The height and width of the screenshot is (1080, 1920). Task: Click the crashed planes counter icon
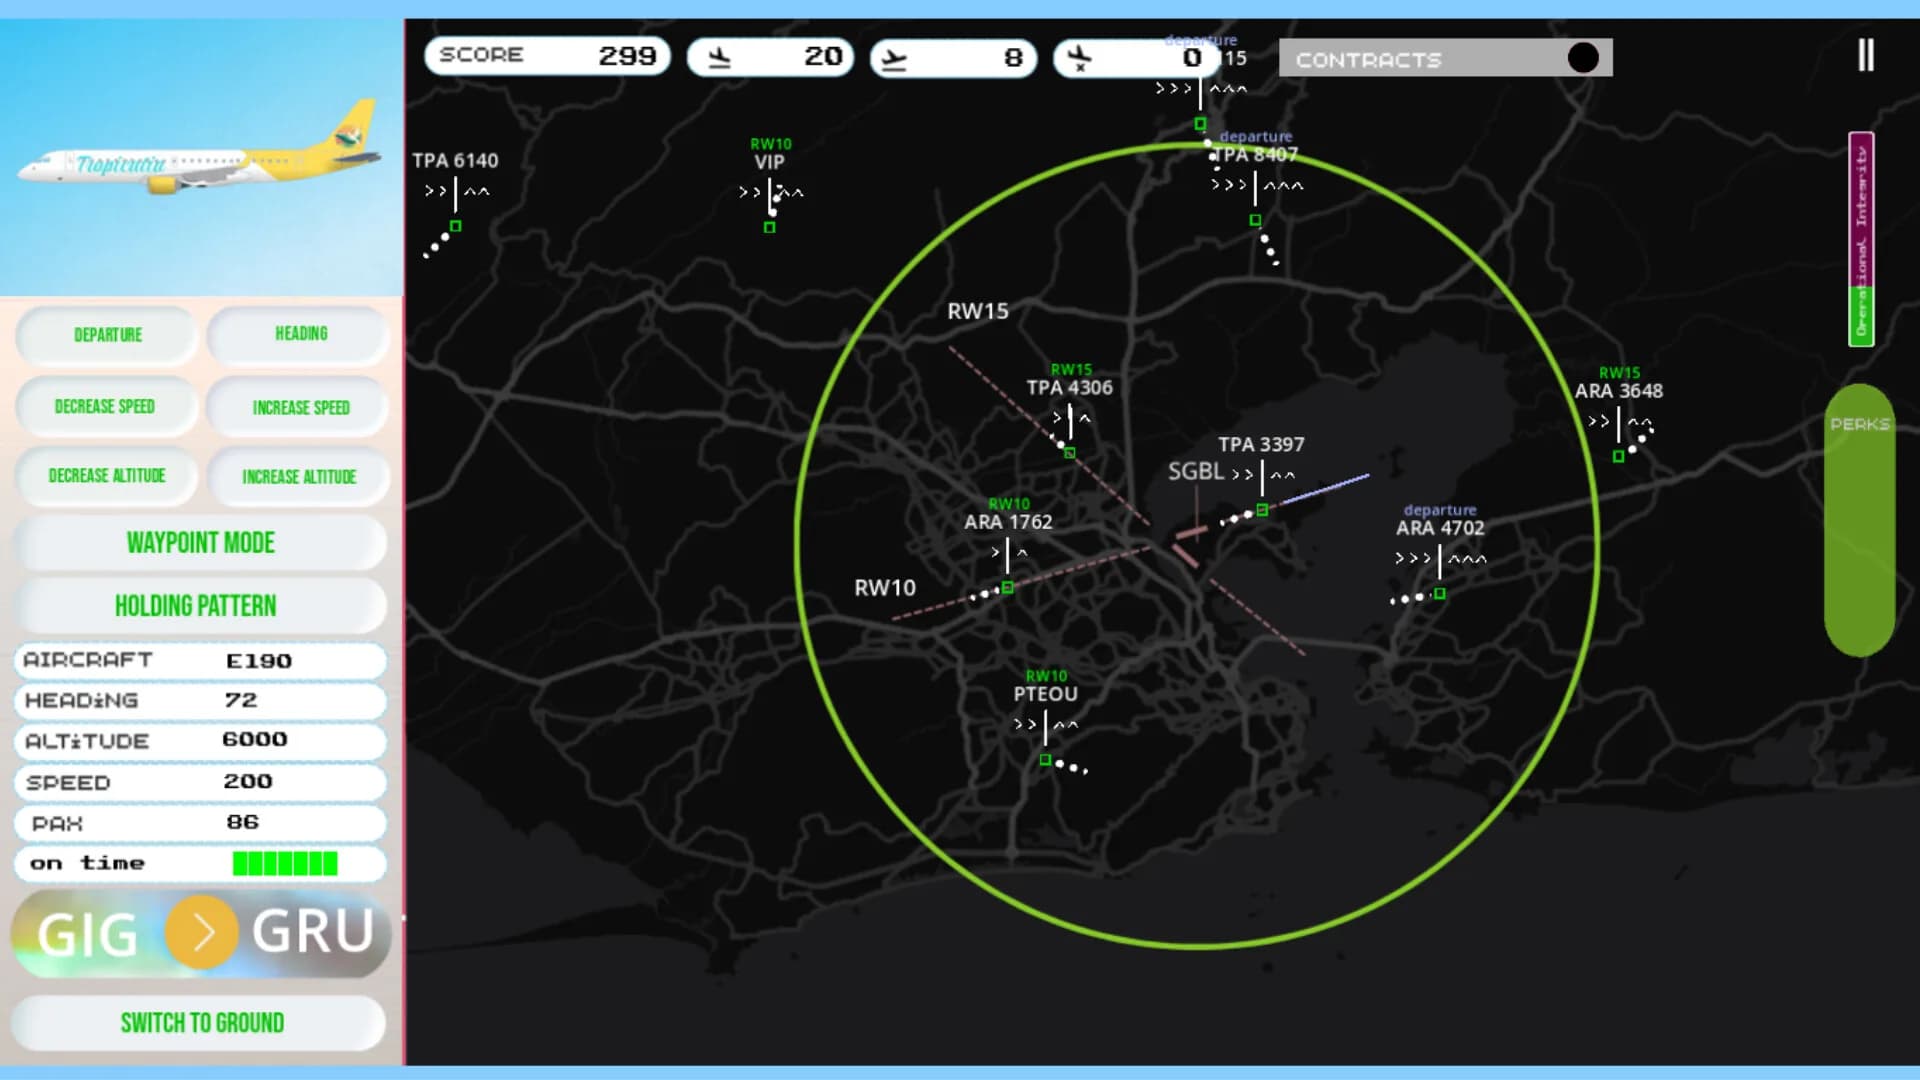point(1079,58)
